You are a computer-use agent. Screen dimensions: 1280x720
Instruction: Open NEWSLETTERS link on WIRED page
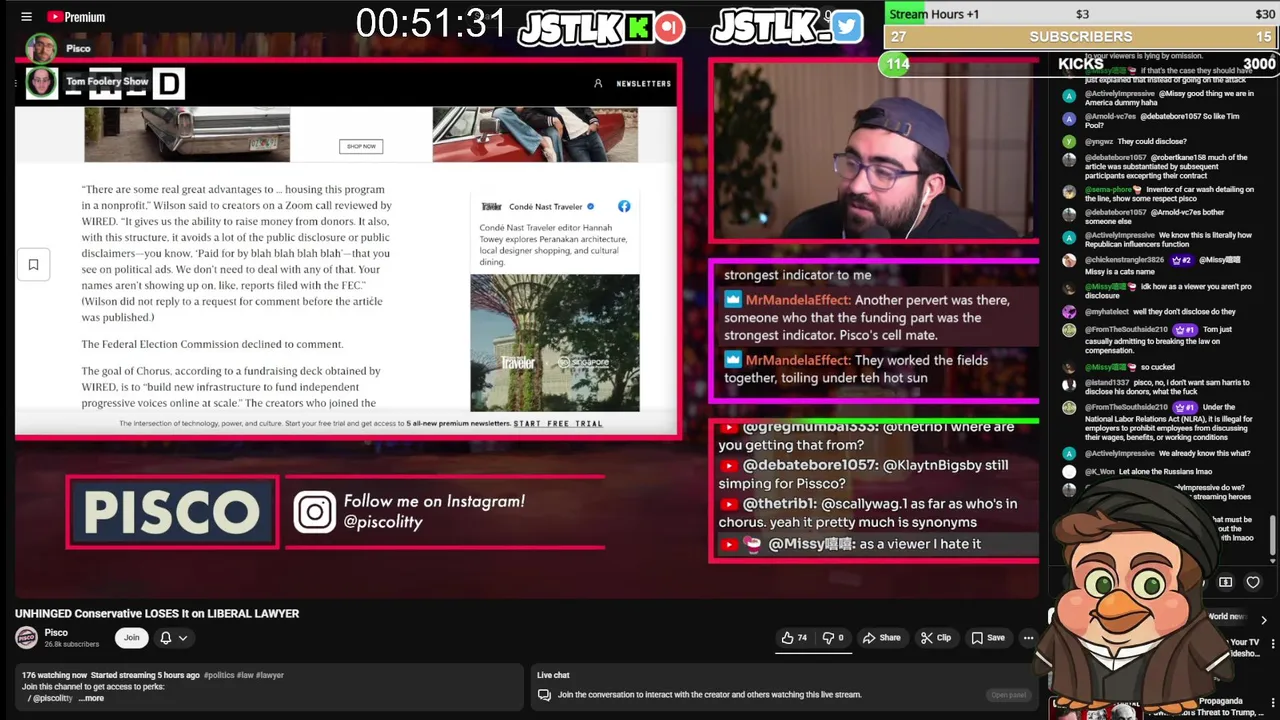(644, 84)
